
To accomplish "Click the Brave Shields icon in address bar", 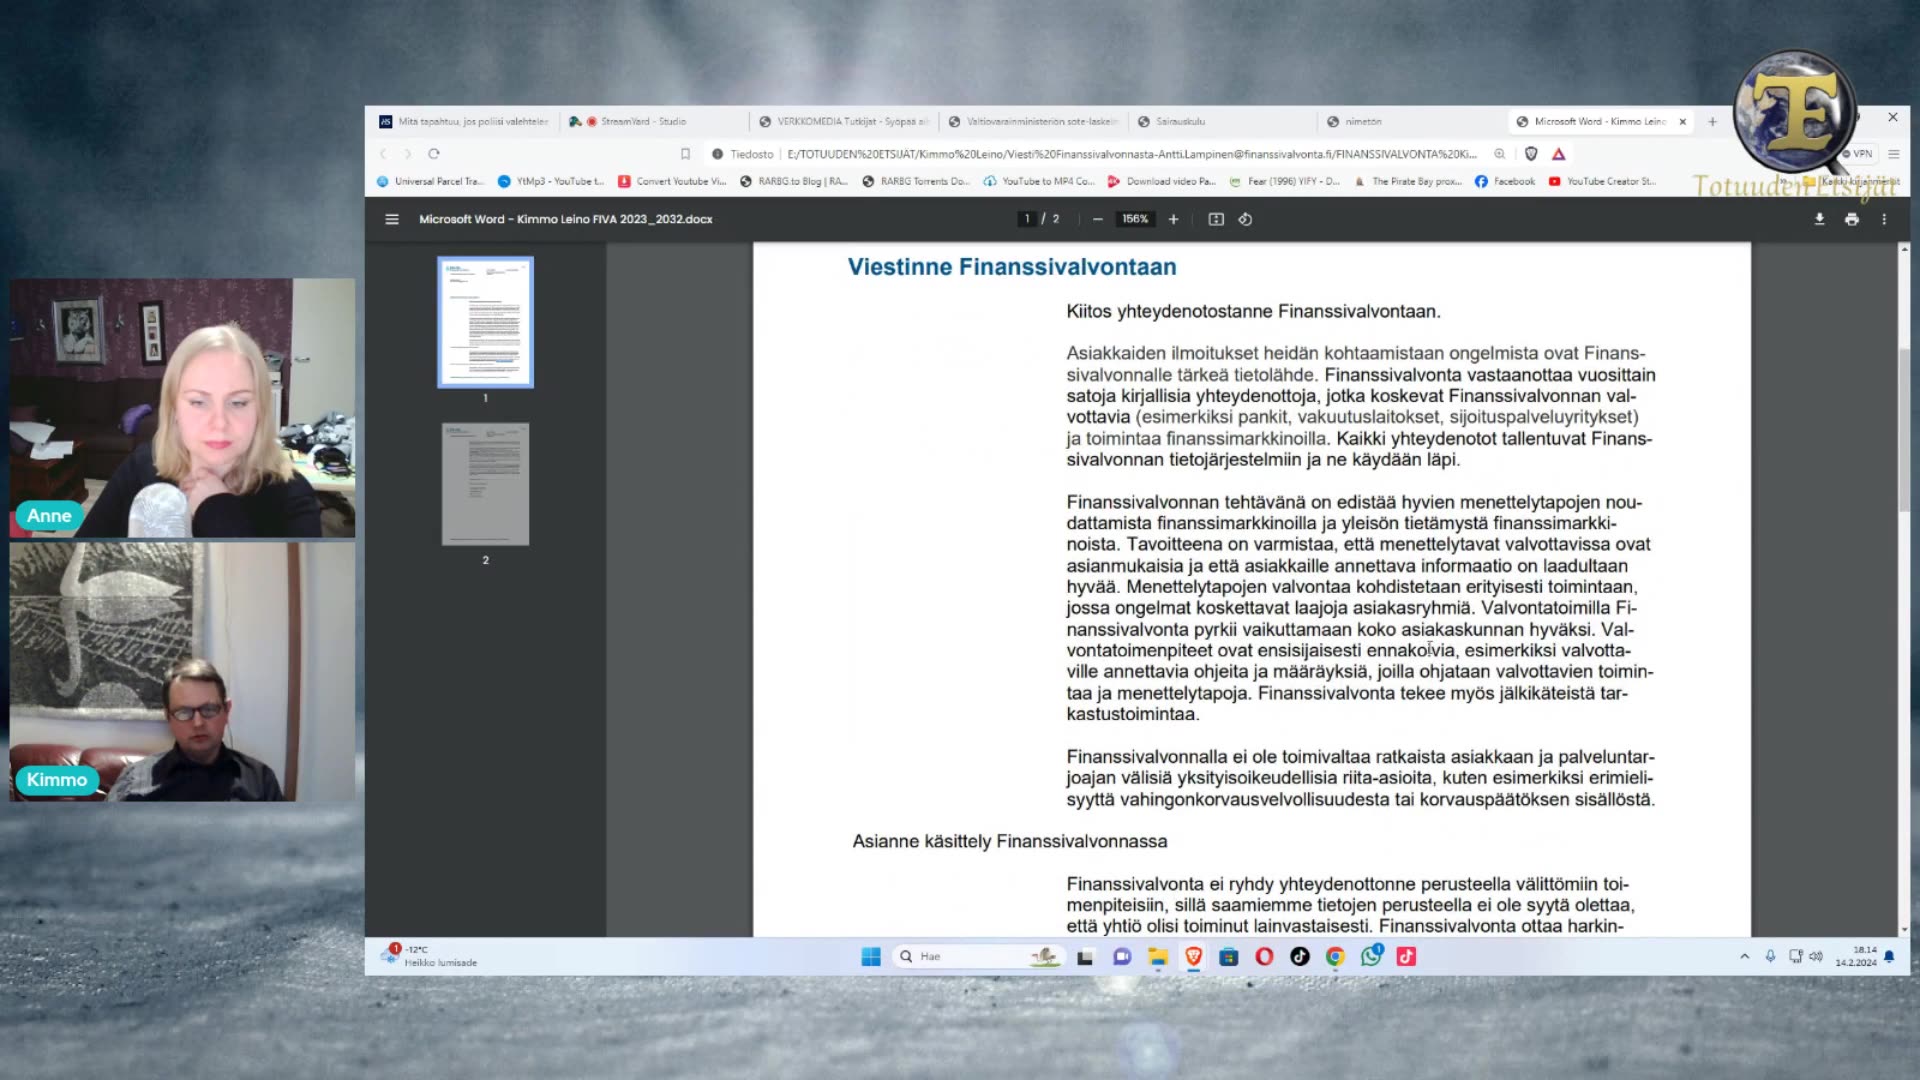I will coord(1531,154).
